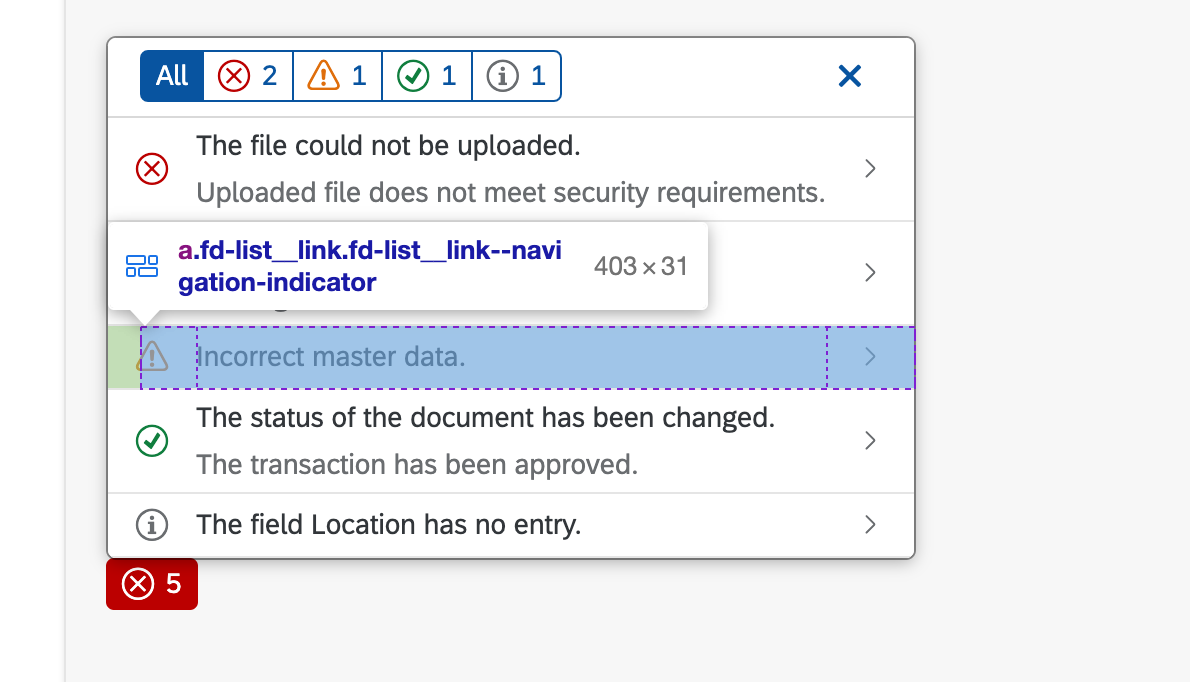Expand chevron of Incorrect master data row
The width and height of the screenshot is (1190, 682).
[870, 357]
